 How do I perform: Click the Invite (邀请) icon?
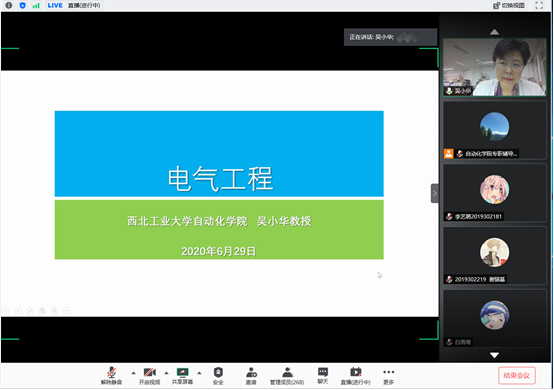[x=251, y=372]
